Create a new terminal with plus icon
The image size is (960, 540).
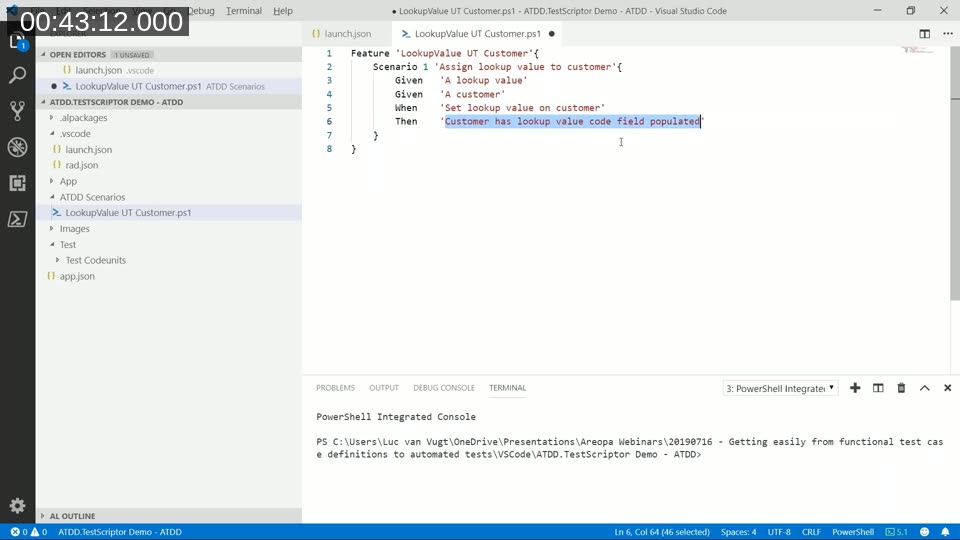click(855, 388)
